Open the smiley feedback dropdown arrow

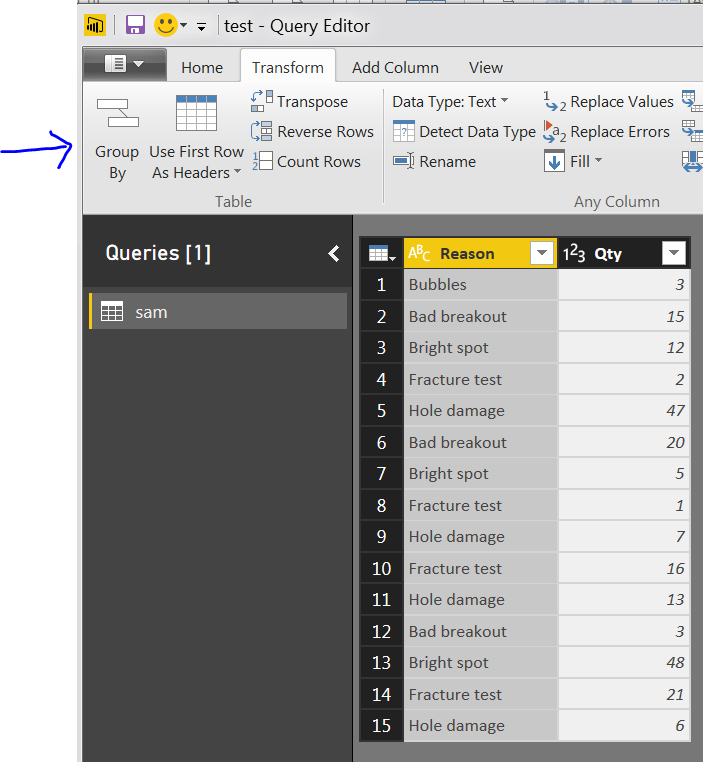(184, 25)
